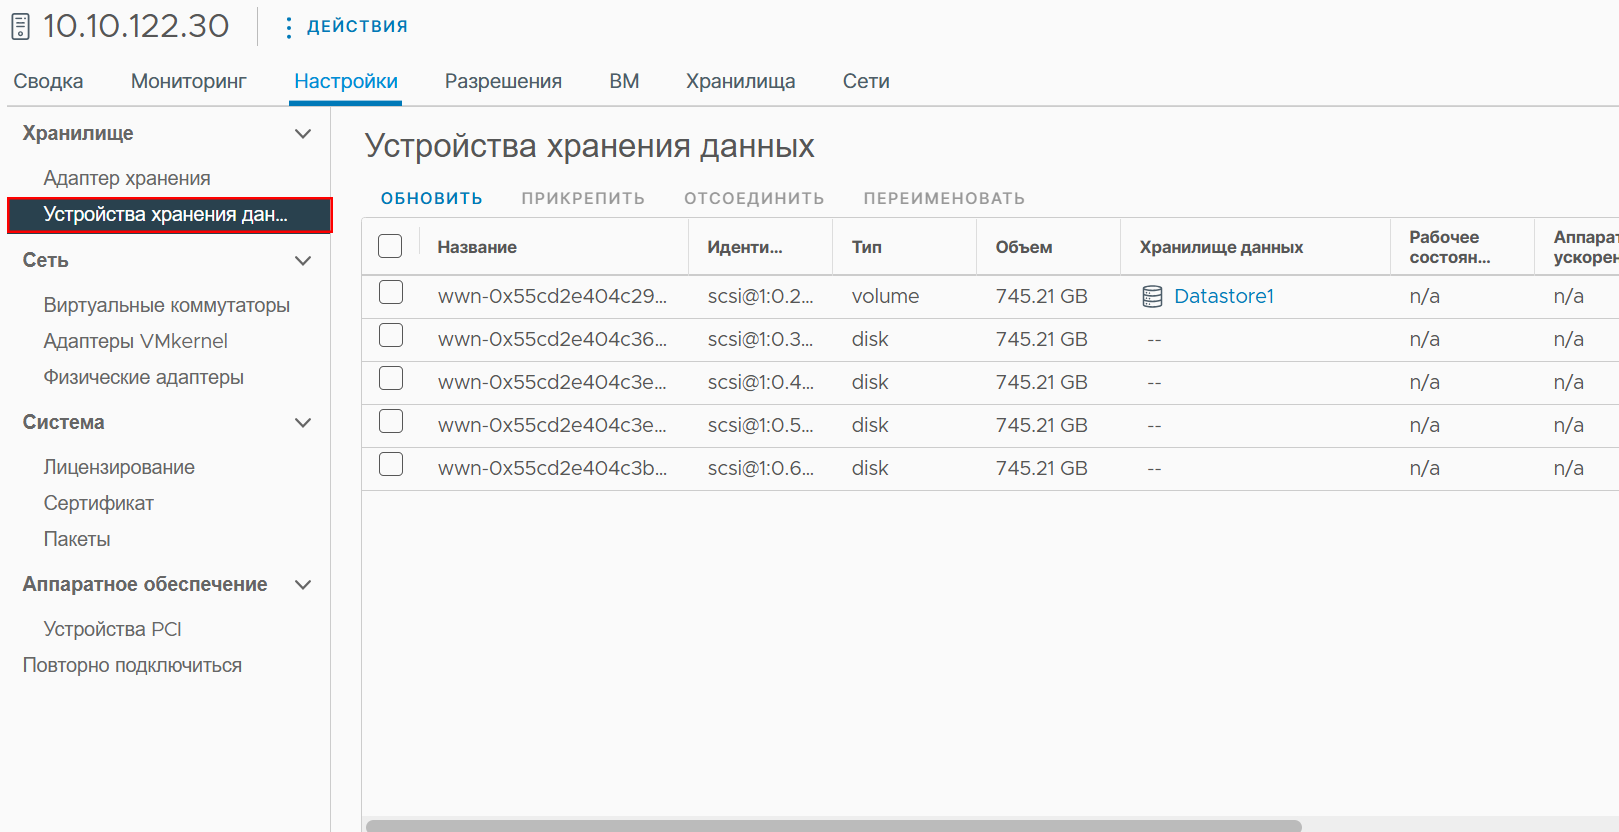Sort by the Название column header
The image size is (1619, 832).
click(477, 247)
